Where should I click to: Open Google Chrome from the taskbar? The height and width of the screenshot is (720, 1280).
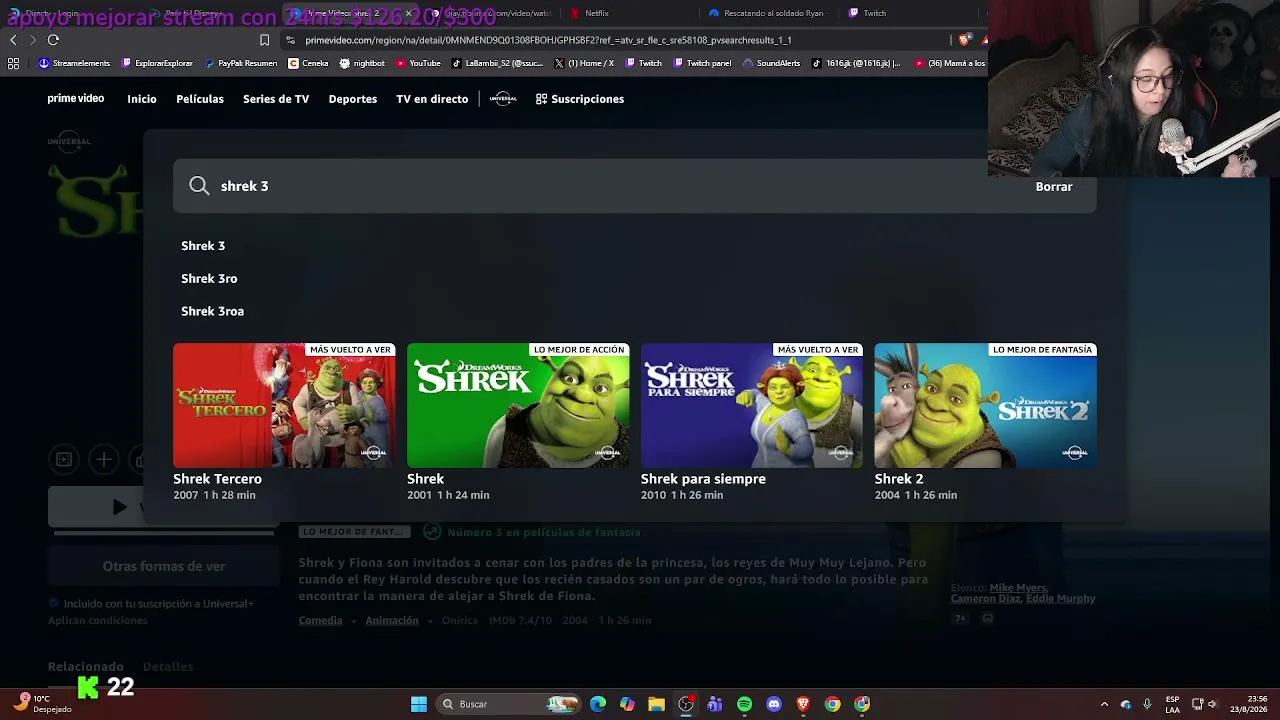click(832, 704)
